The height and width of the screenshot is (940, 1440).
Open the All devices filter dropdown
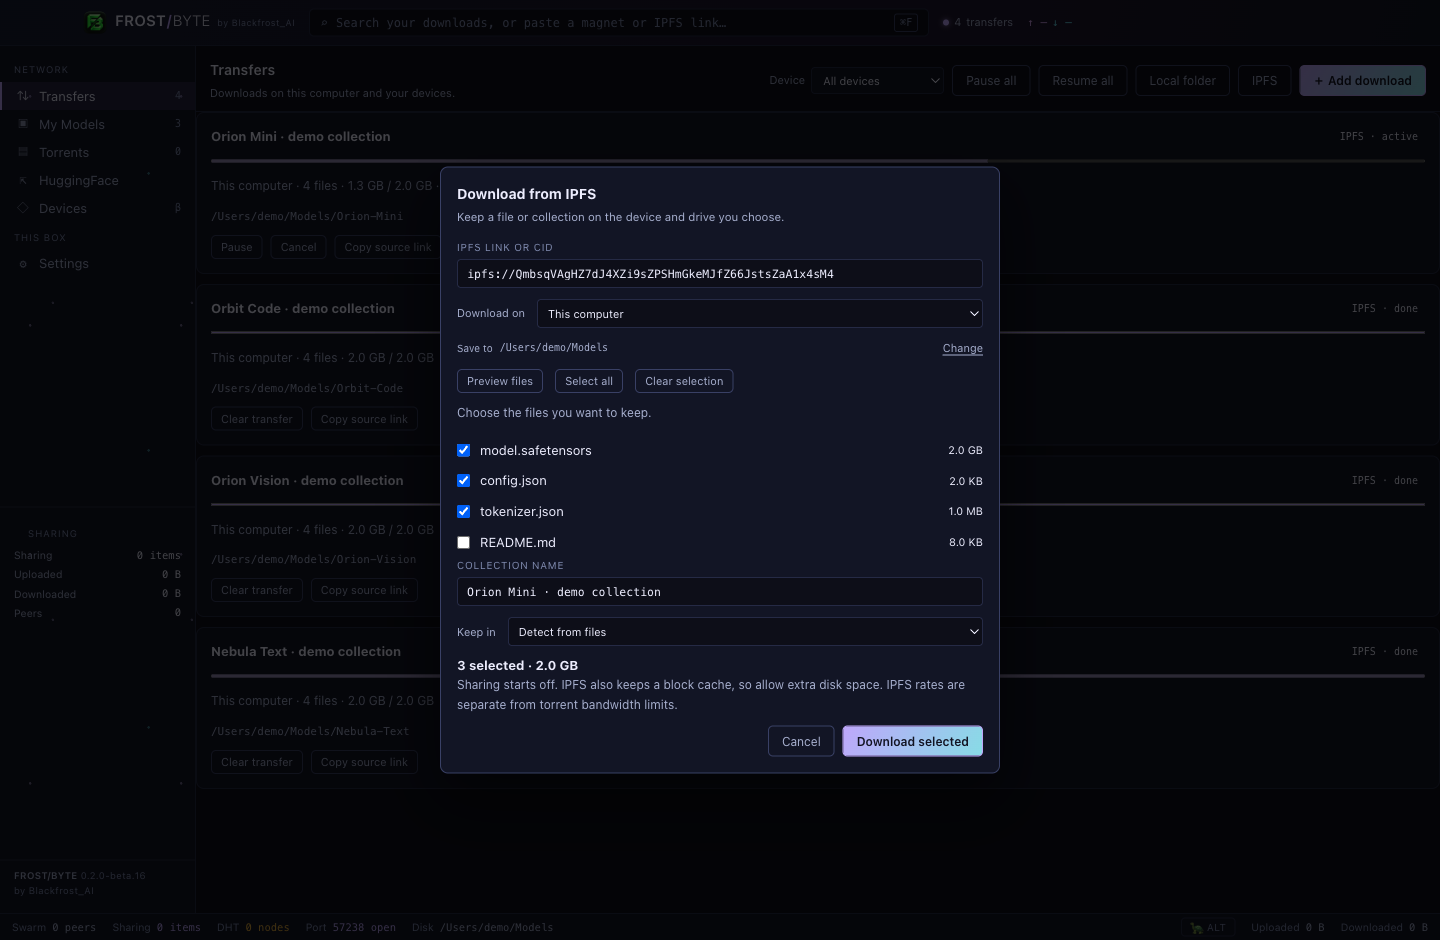[877, 81]
